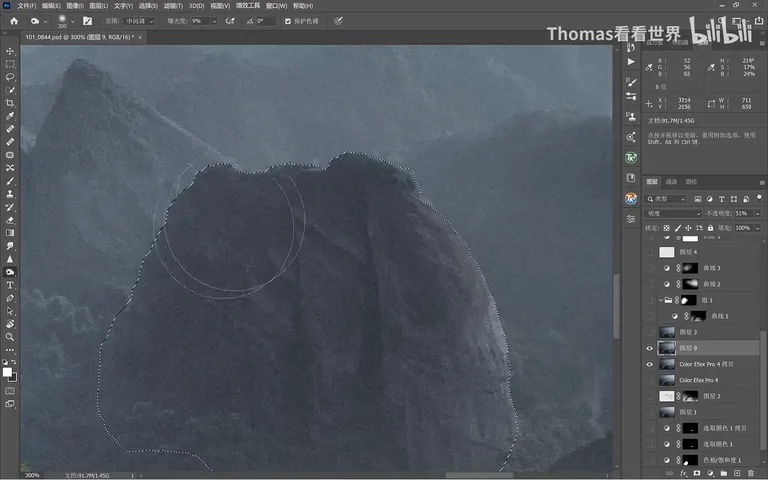Screen dimensions: 768x480
Task: Hide the 图层 9 layer
Action: [649, 348]
